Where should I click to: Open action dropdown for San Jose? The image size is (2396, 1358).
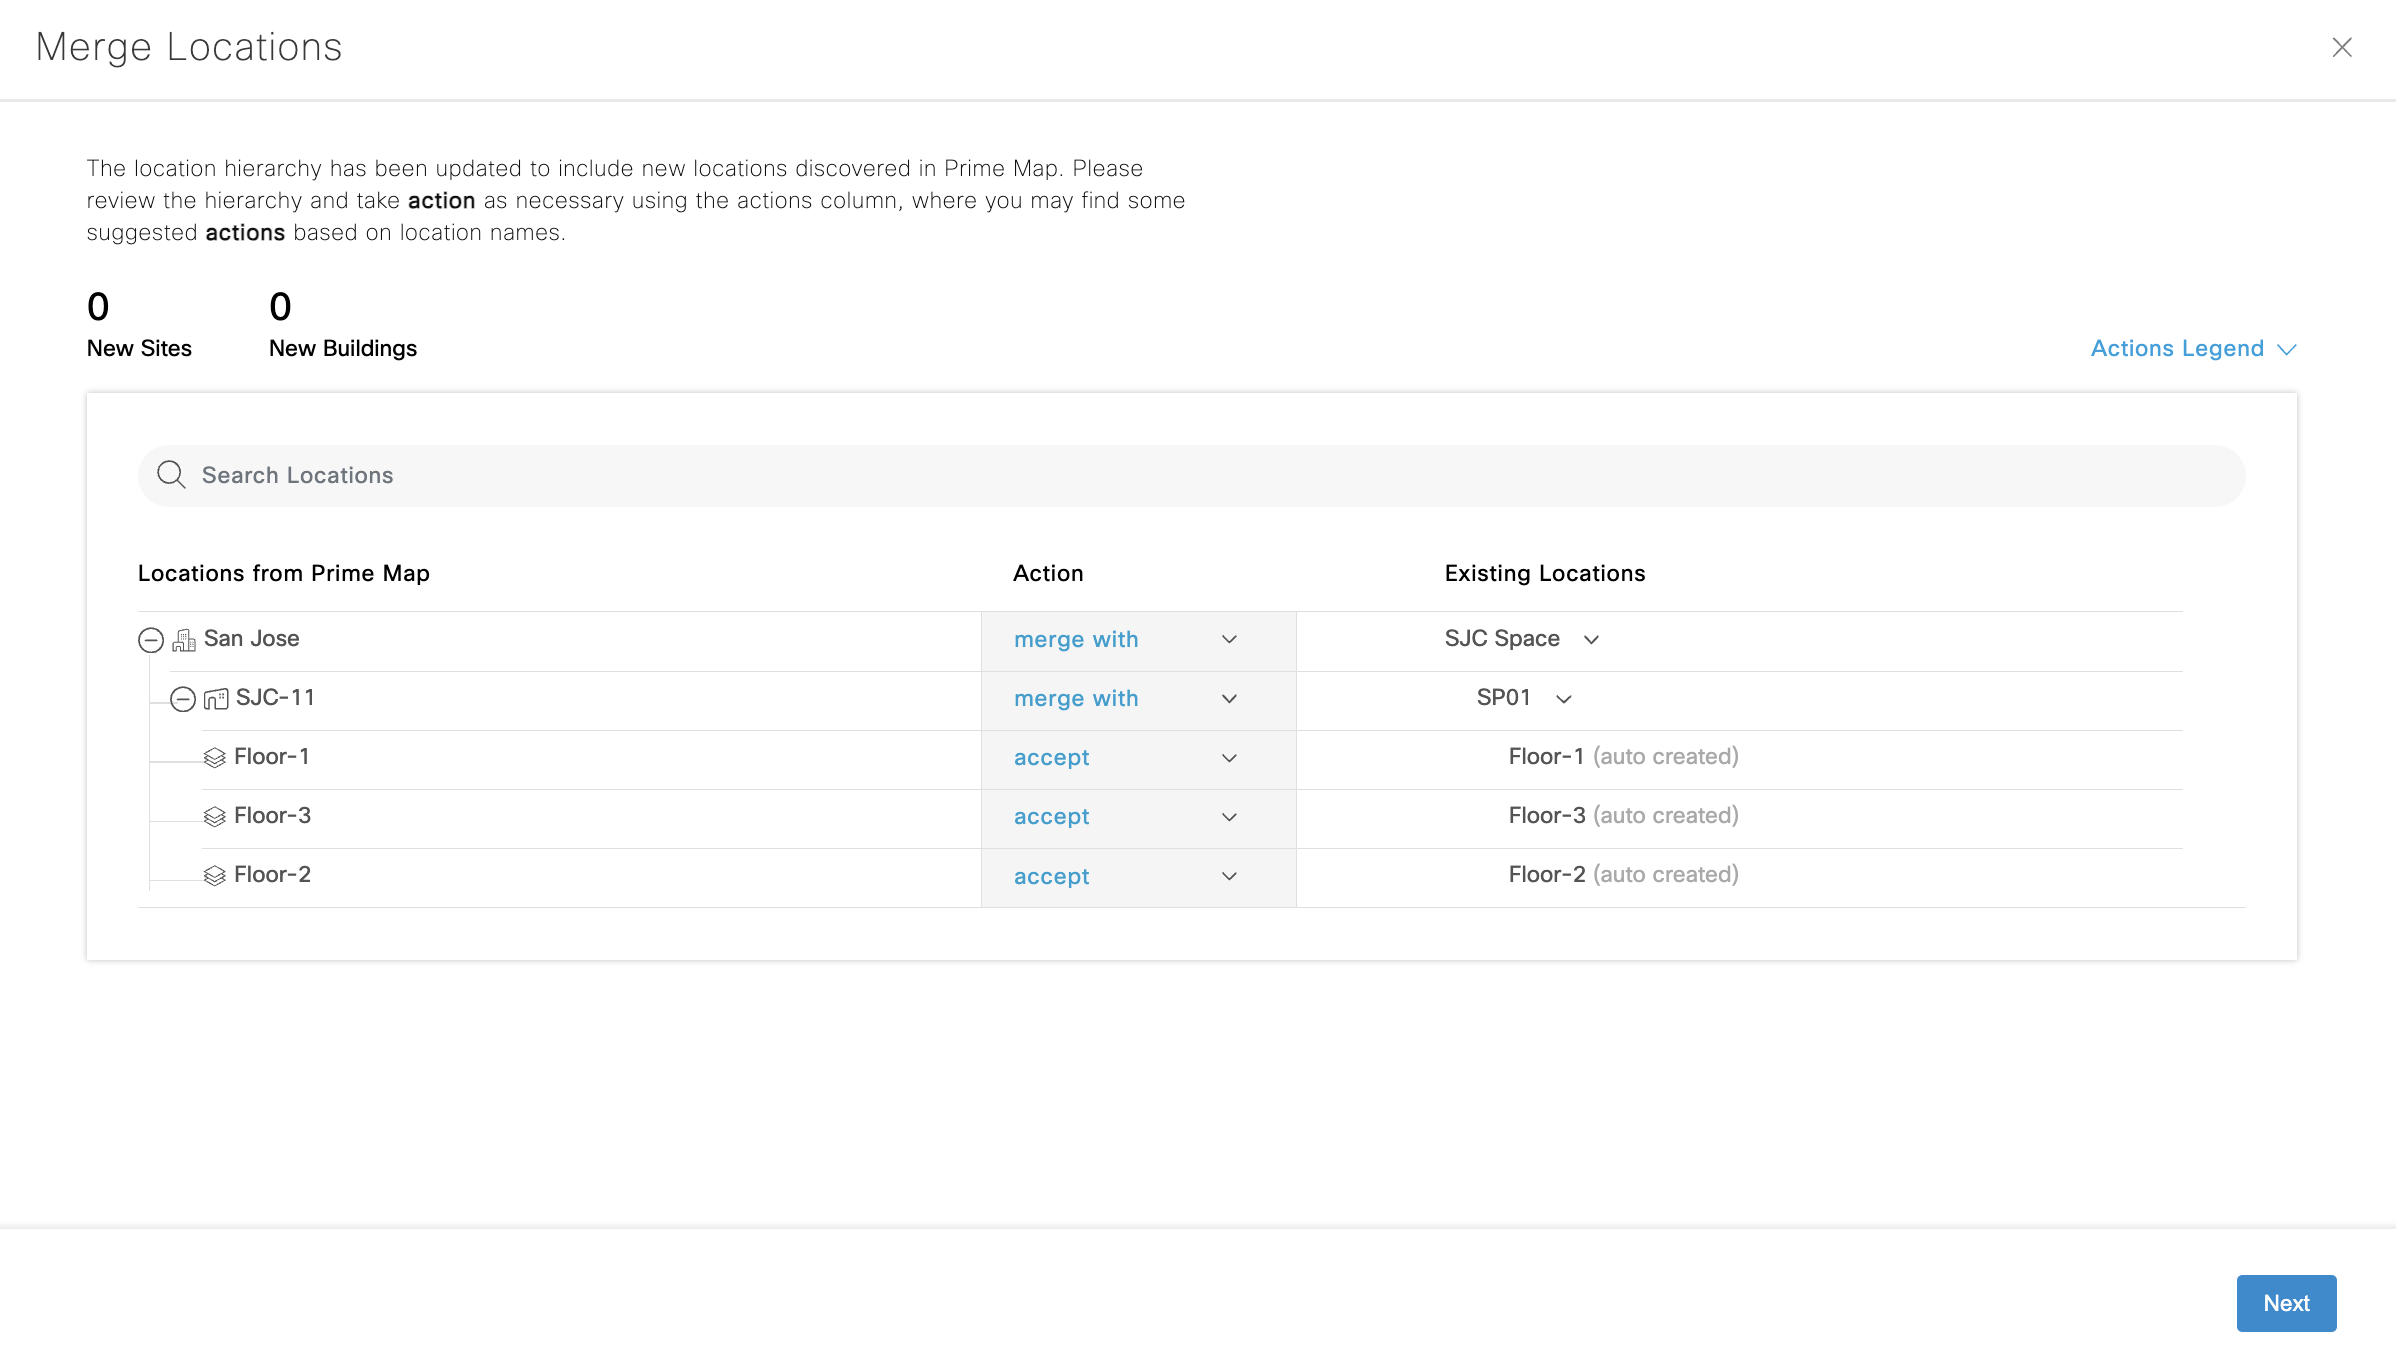(1229, 640)
